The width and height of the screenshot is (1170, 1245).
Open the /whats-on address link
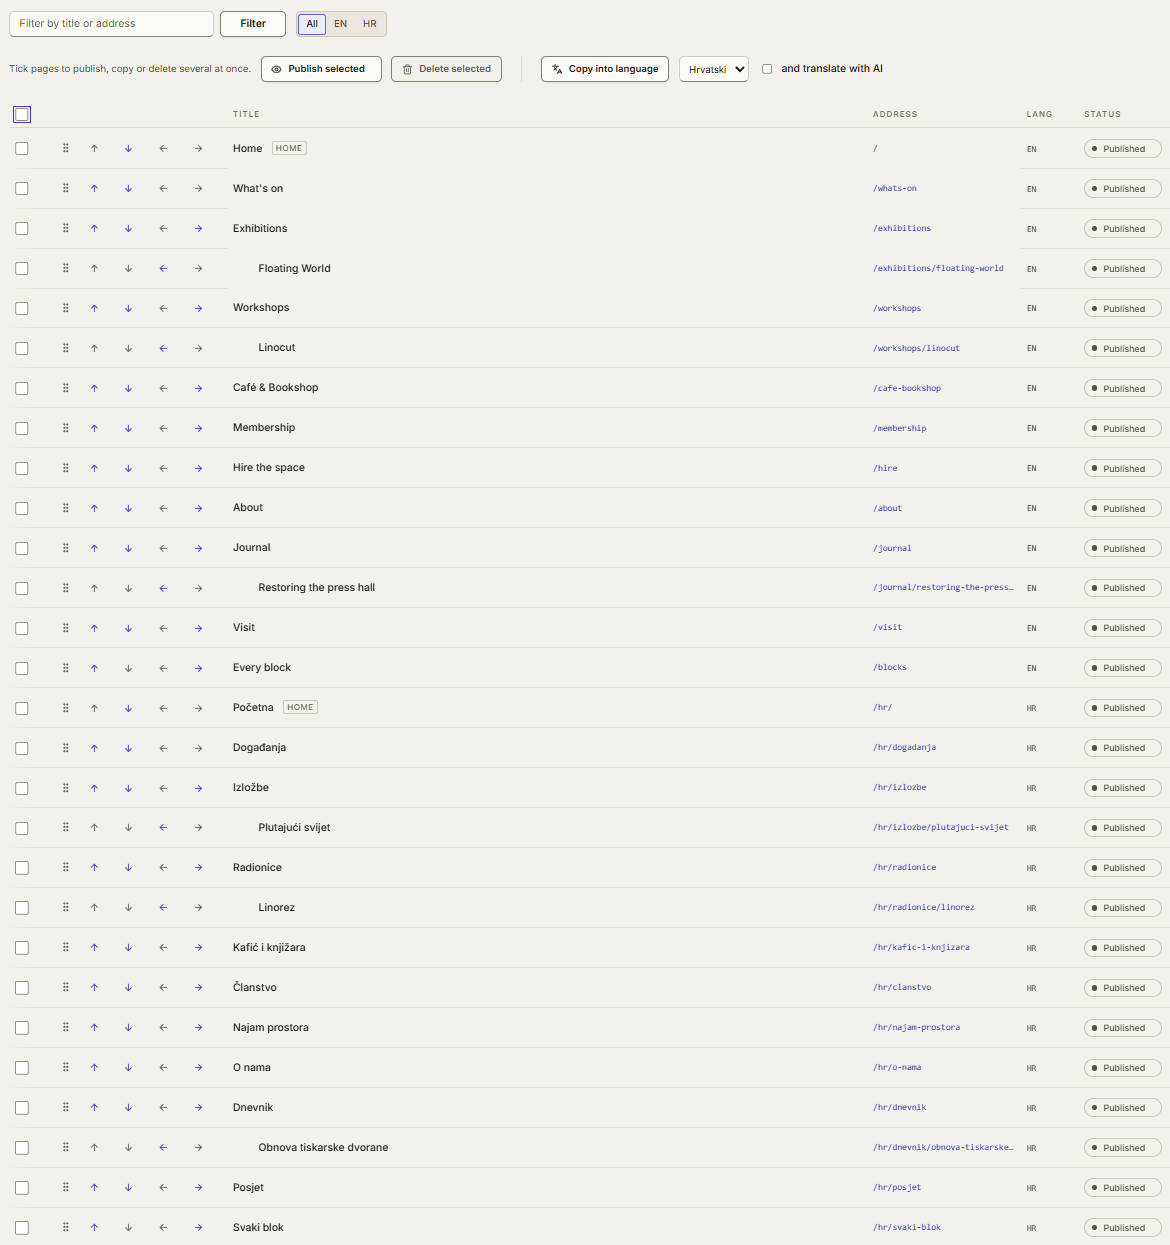point(895,188)
